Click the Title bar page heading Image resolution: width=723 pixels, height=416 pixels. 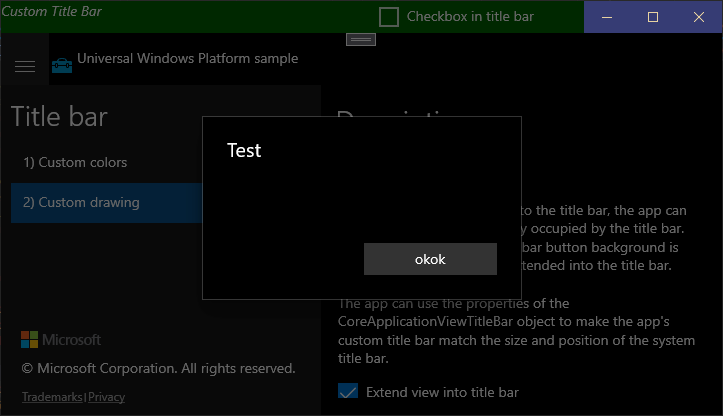[x=59, y=116]
